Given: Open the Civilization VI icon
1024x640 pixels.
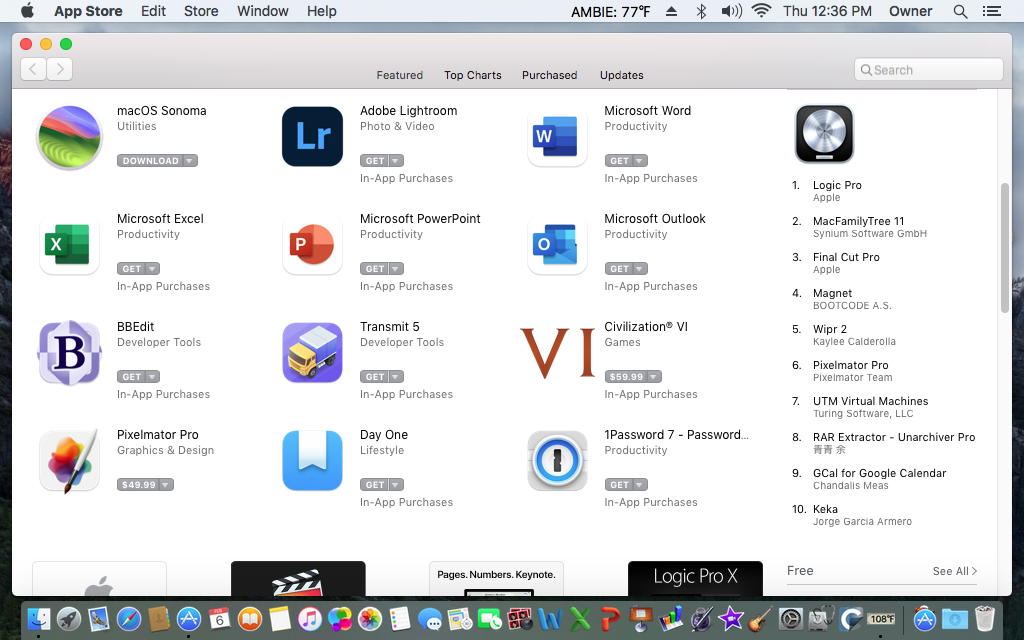Looking at the screenshot, I should click(x=557, y=353).
